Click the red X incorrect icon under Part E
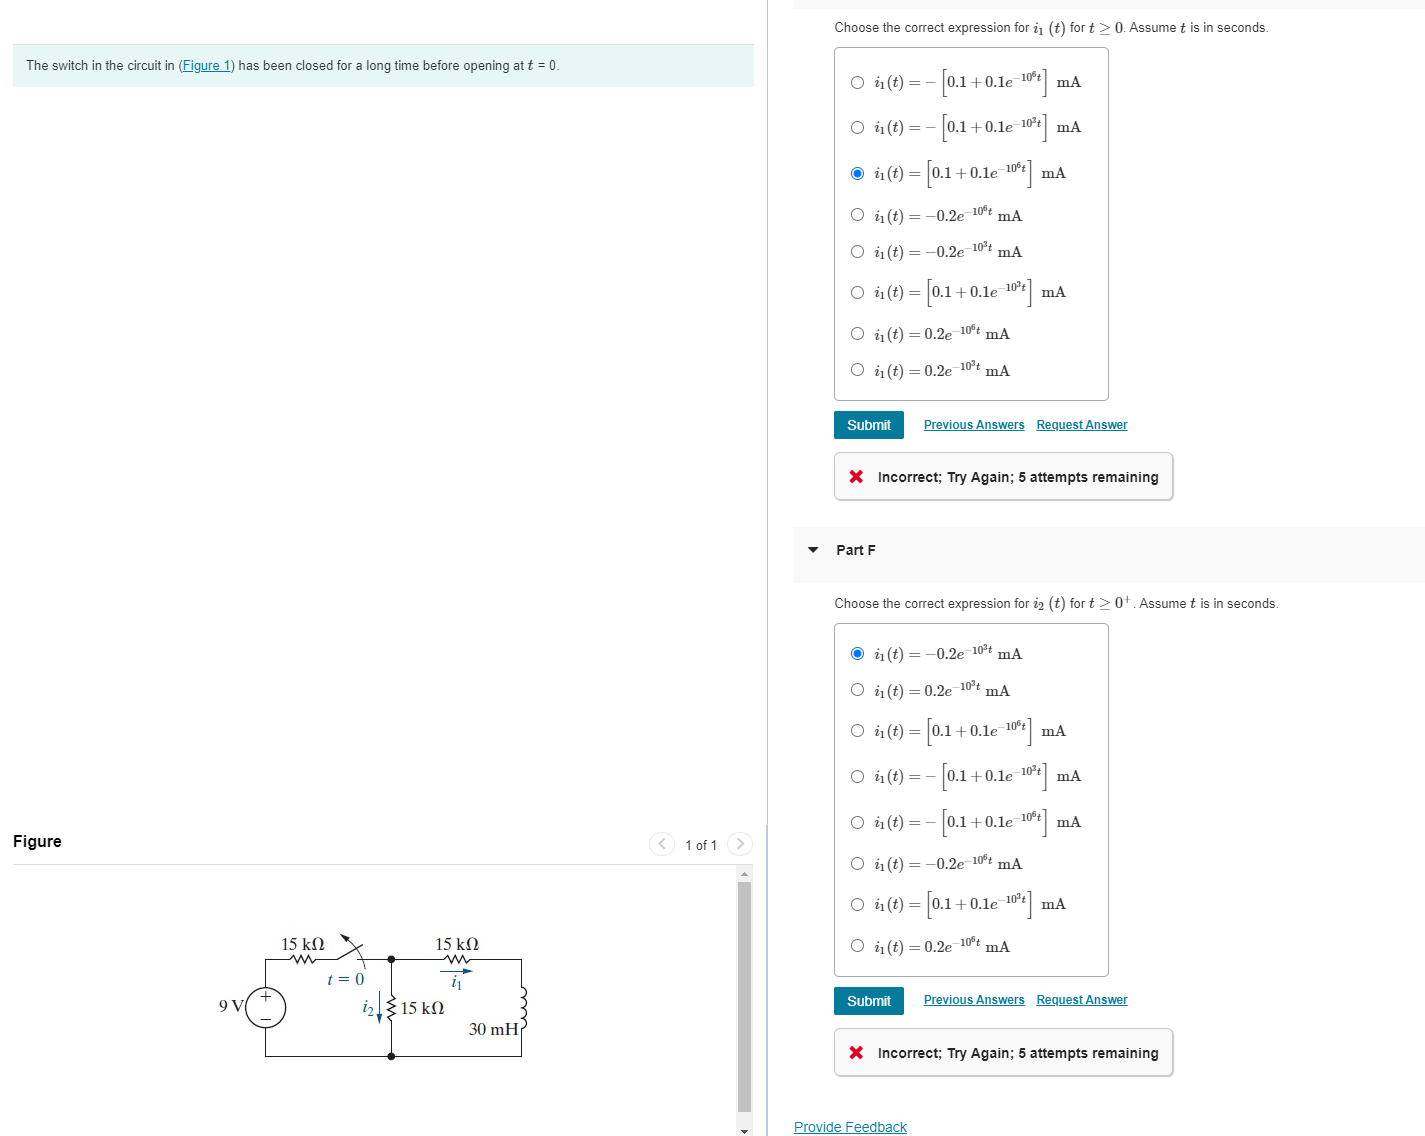Image resolution: width=1425 pixels, height=1136 pixels. [857, 476]
